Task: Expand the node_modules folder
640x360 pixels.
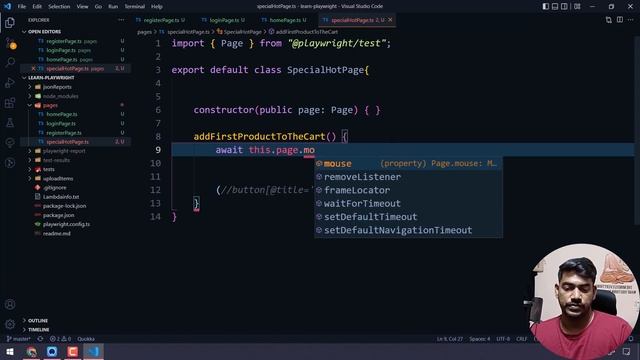Action: [x=29, y=96]
